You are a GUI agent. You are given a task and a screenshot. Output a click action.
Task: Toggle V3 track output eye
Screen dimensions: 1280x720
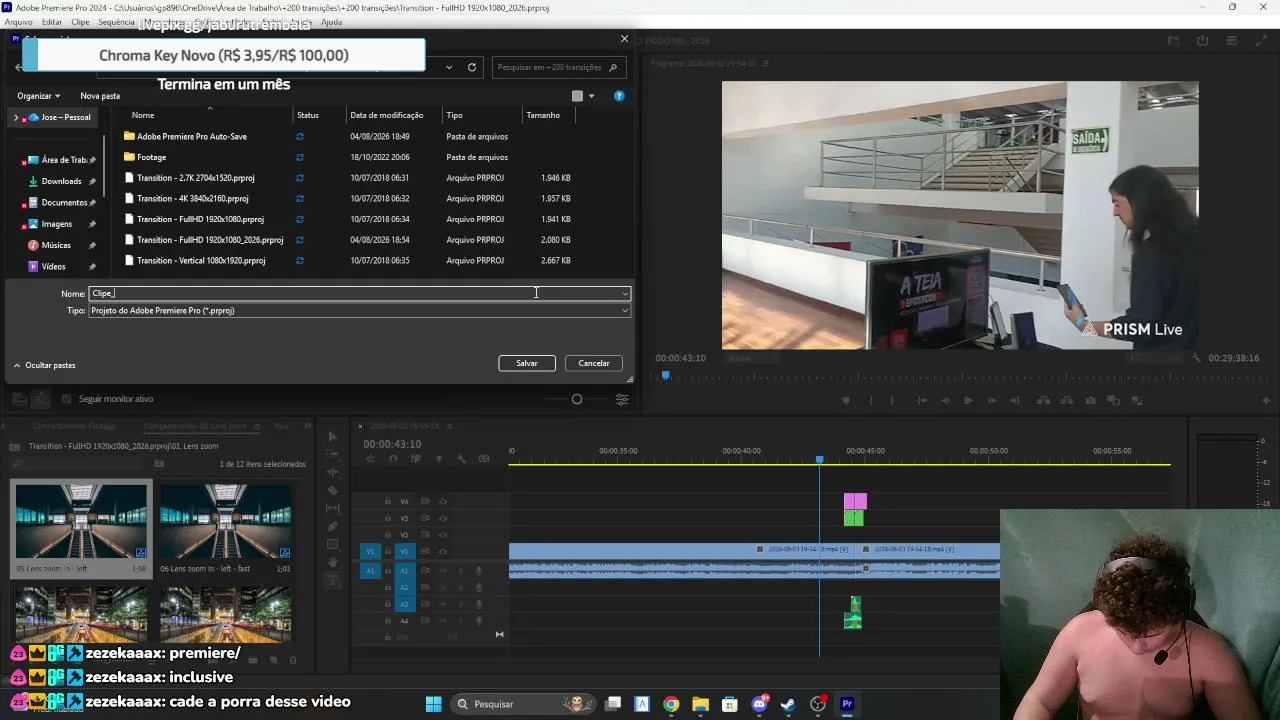(443, 518)
